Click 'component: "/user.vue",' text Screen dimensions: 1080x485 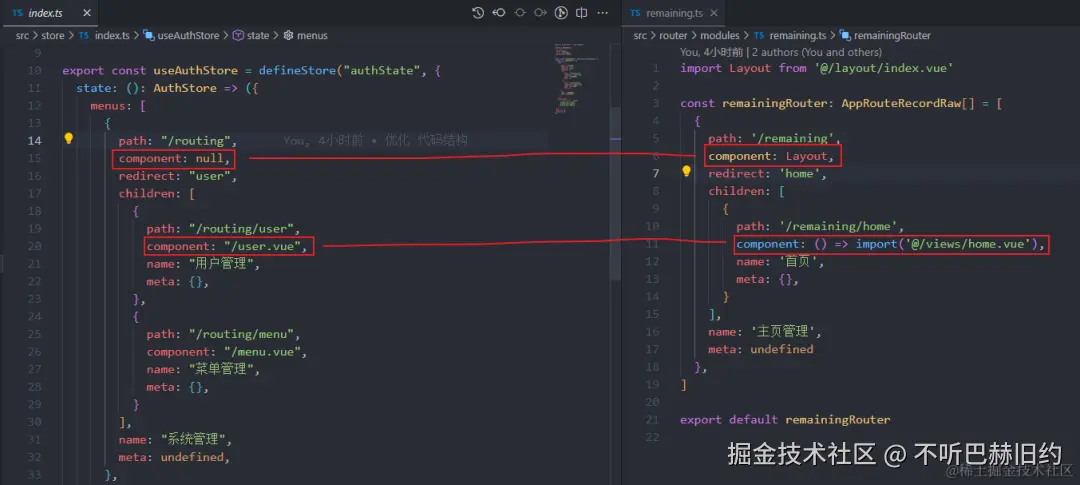(227, 246)
